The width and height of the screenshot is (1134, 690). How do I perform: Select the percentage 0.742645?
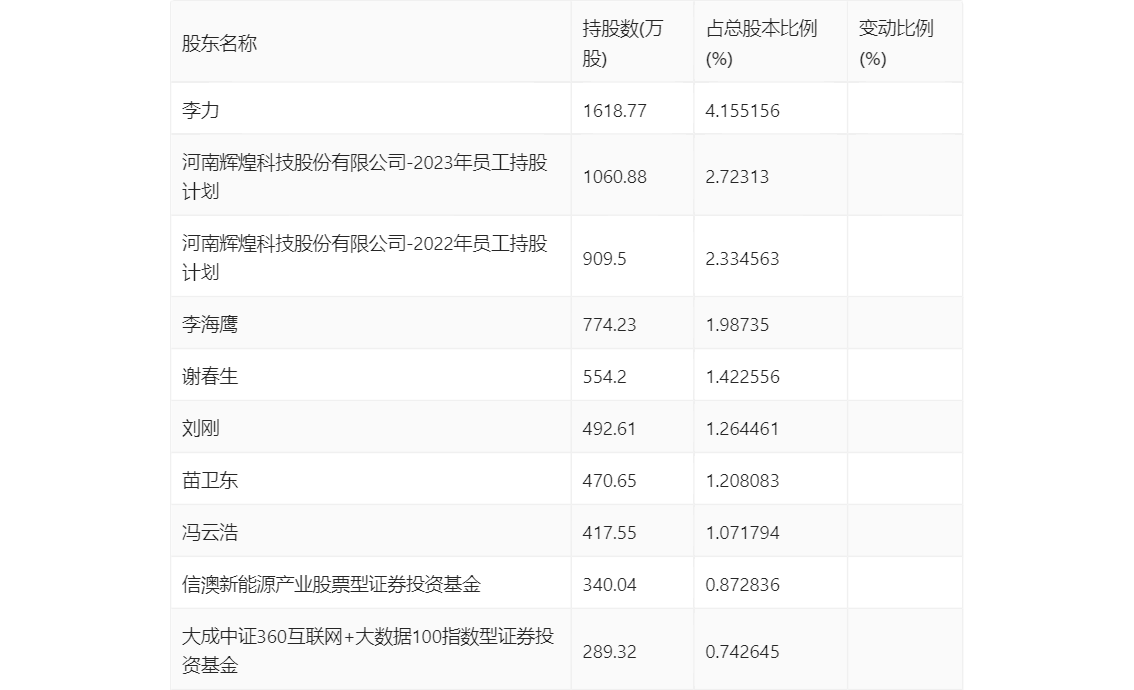pyautogui.click(x=742, y=652)
